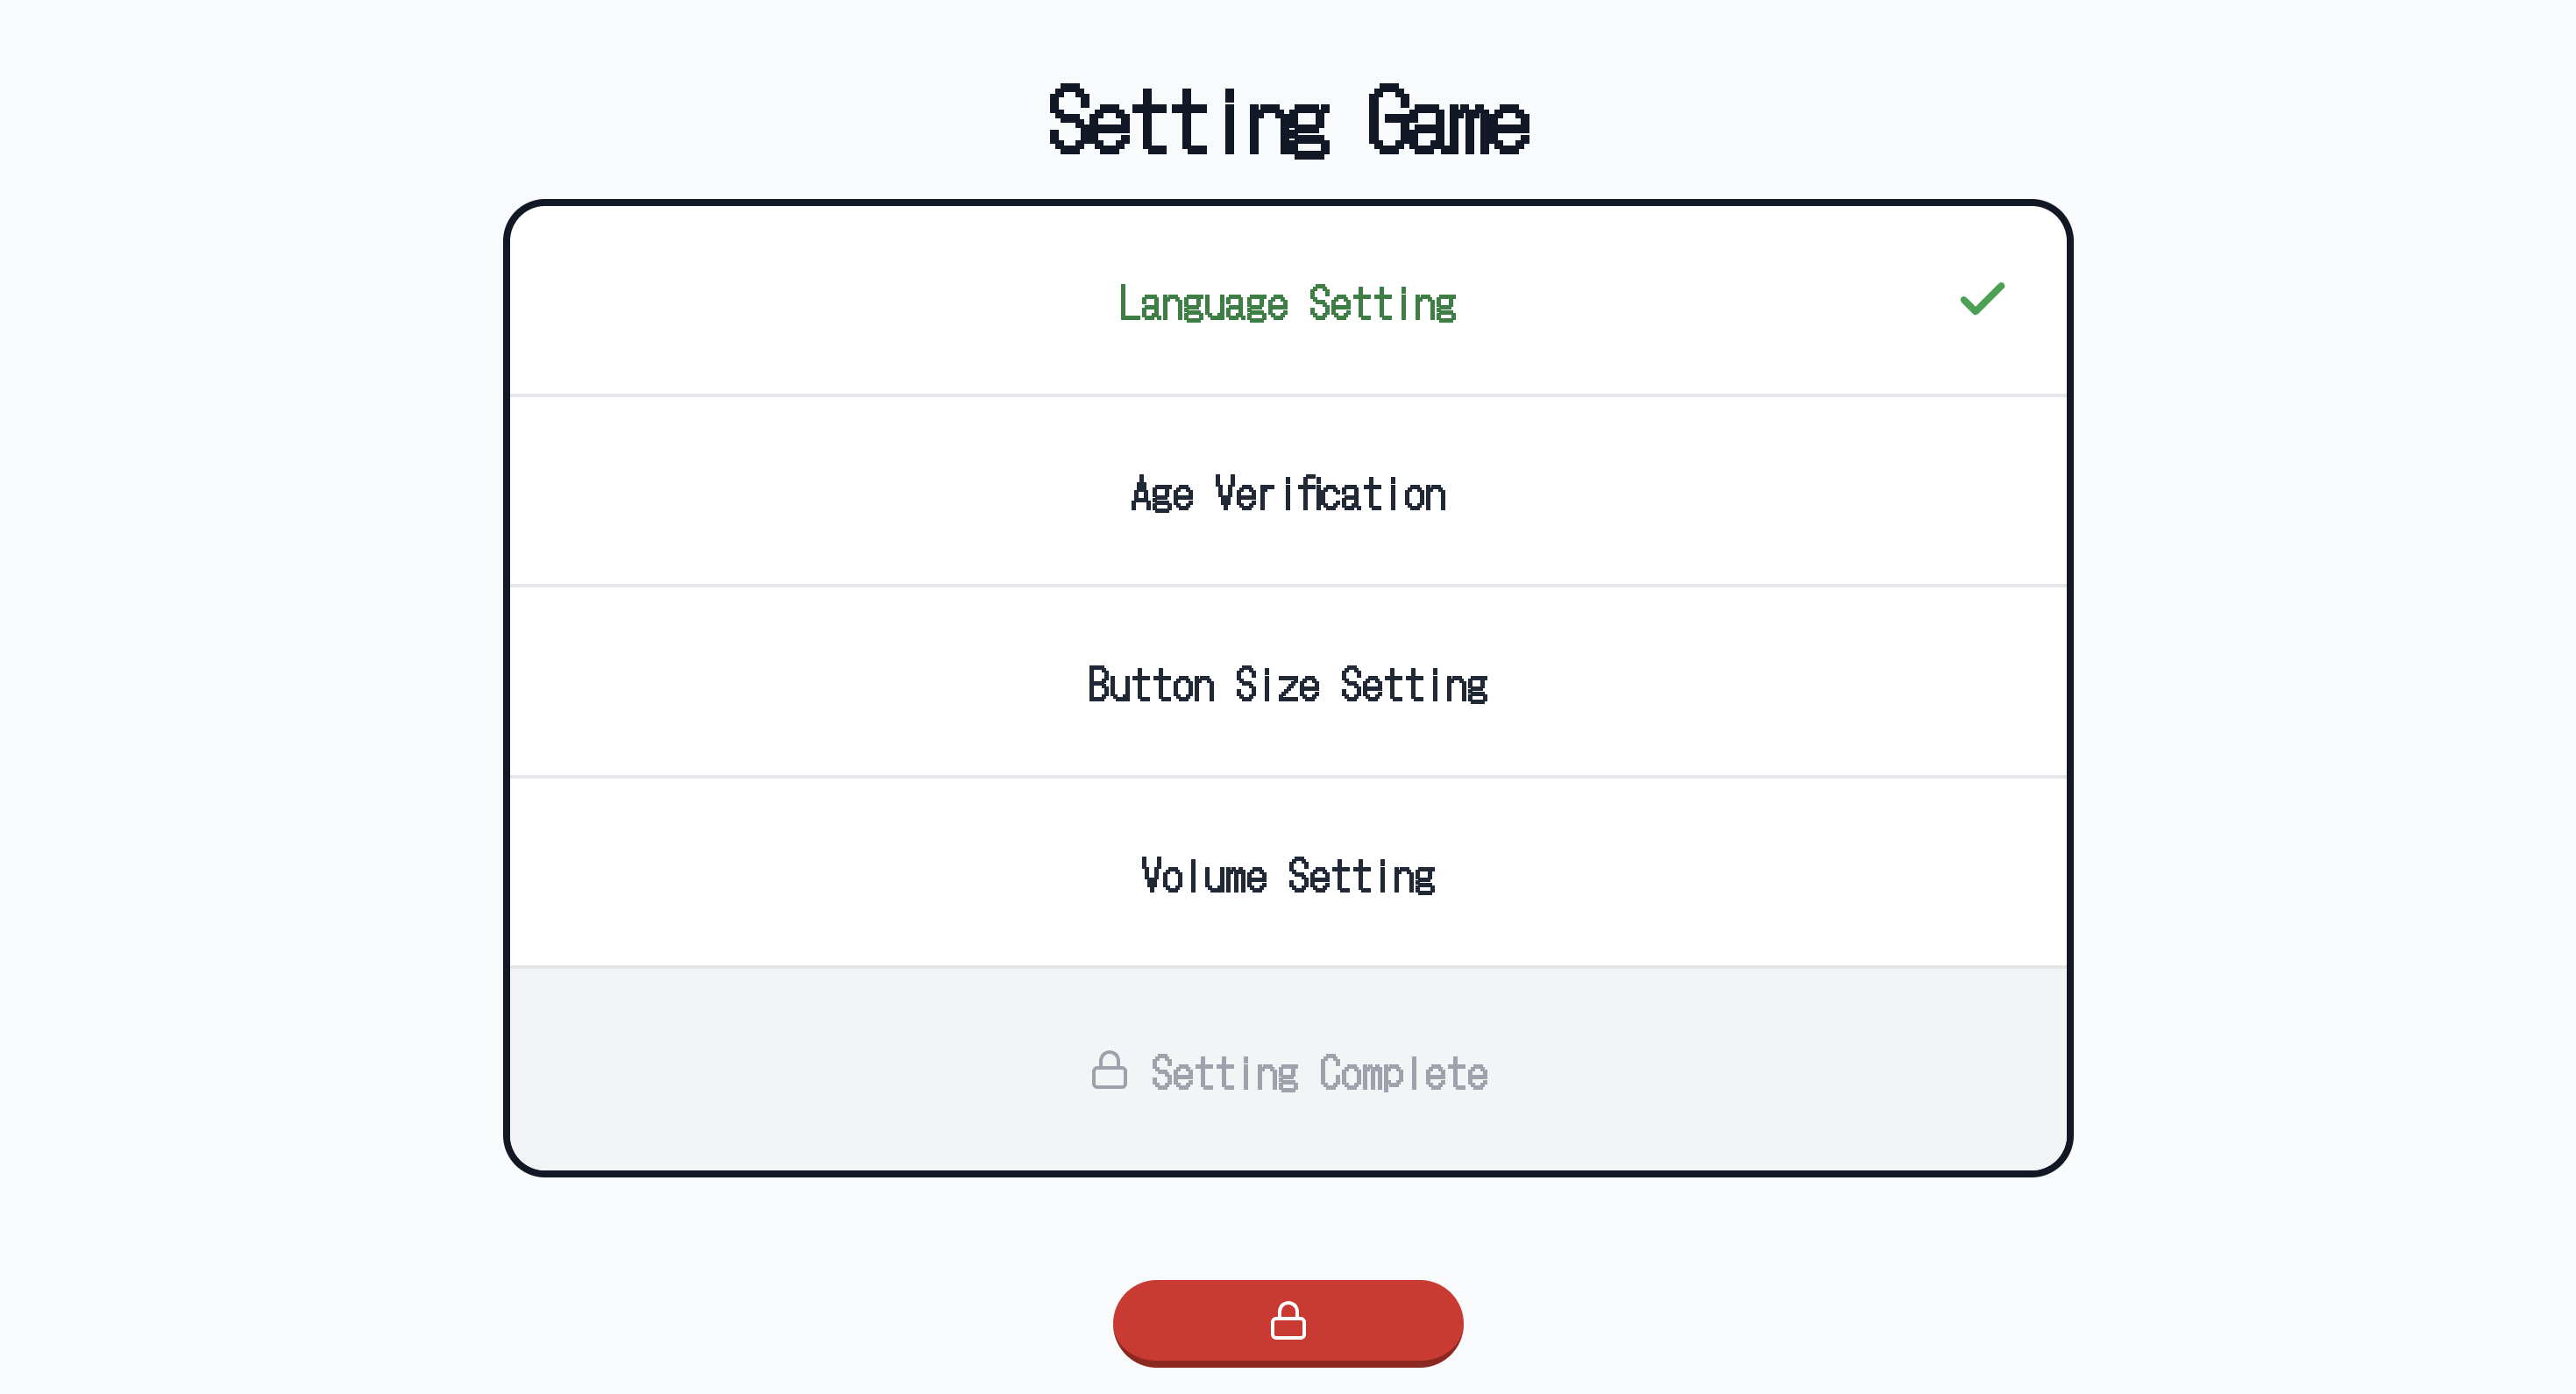Image resolution: width=2576 pixels, height=1394 pixels.
Task: Click the Volume Setting label text
Action: (x=1287, y=877)
